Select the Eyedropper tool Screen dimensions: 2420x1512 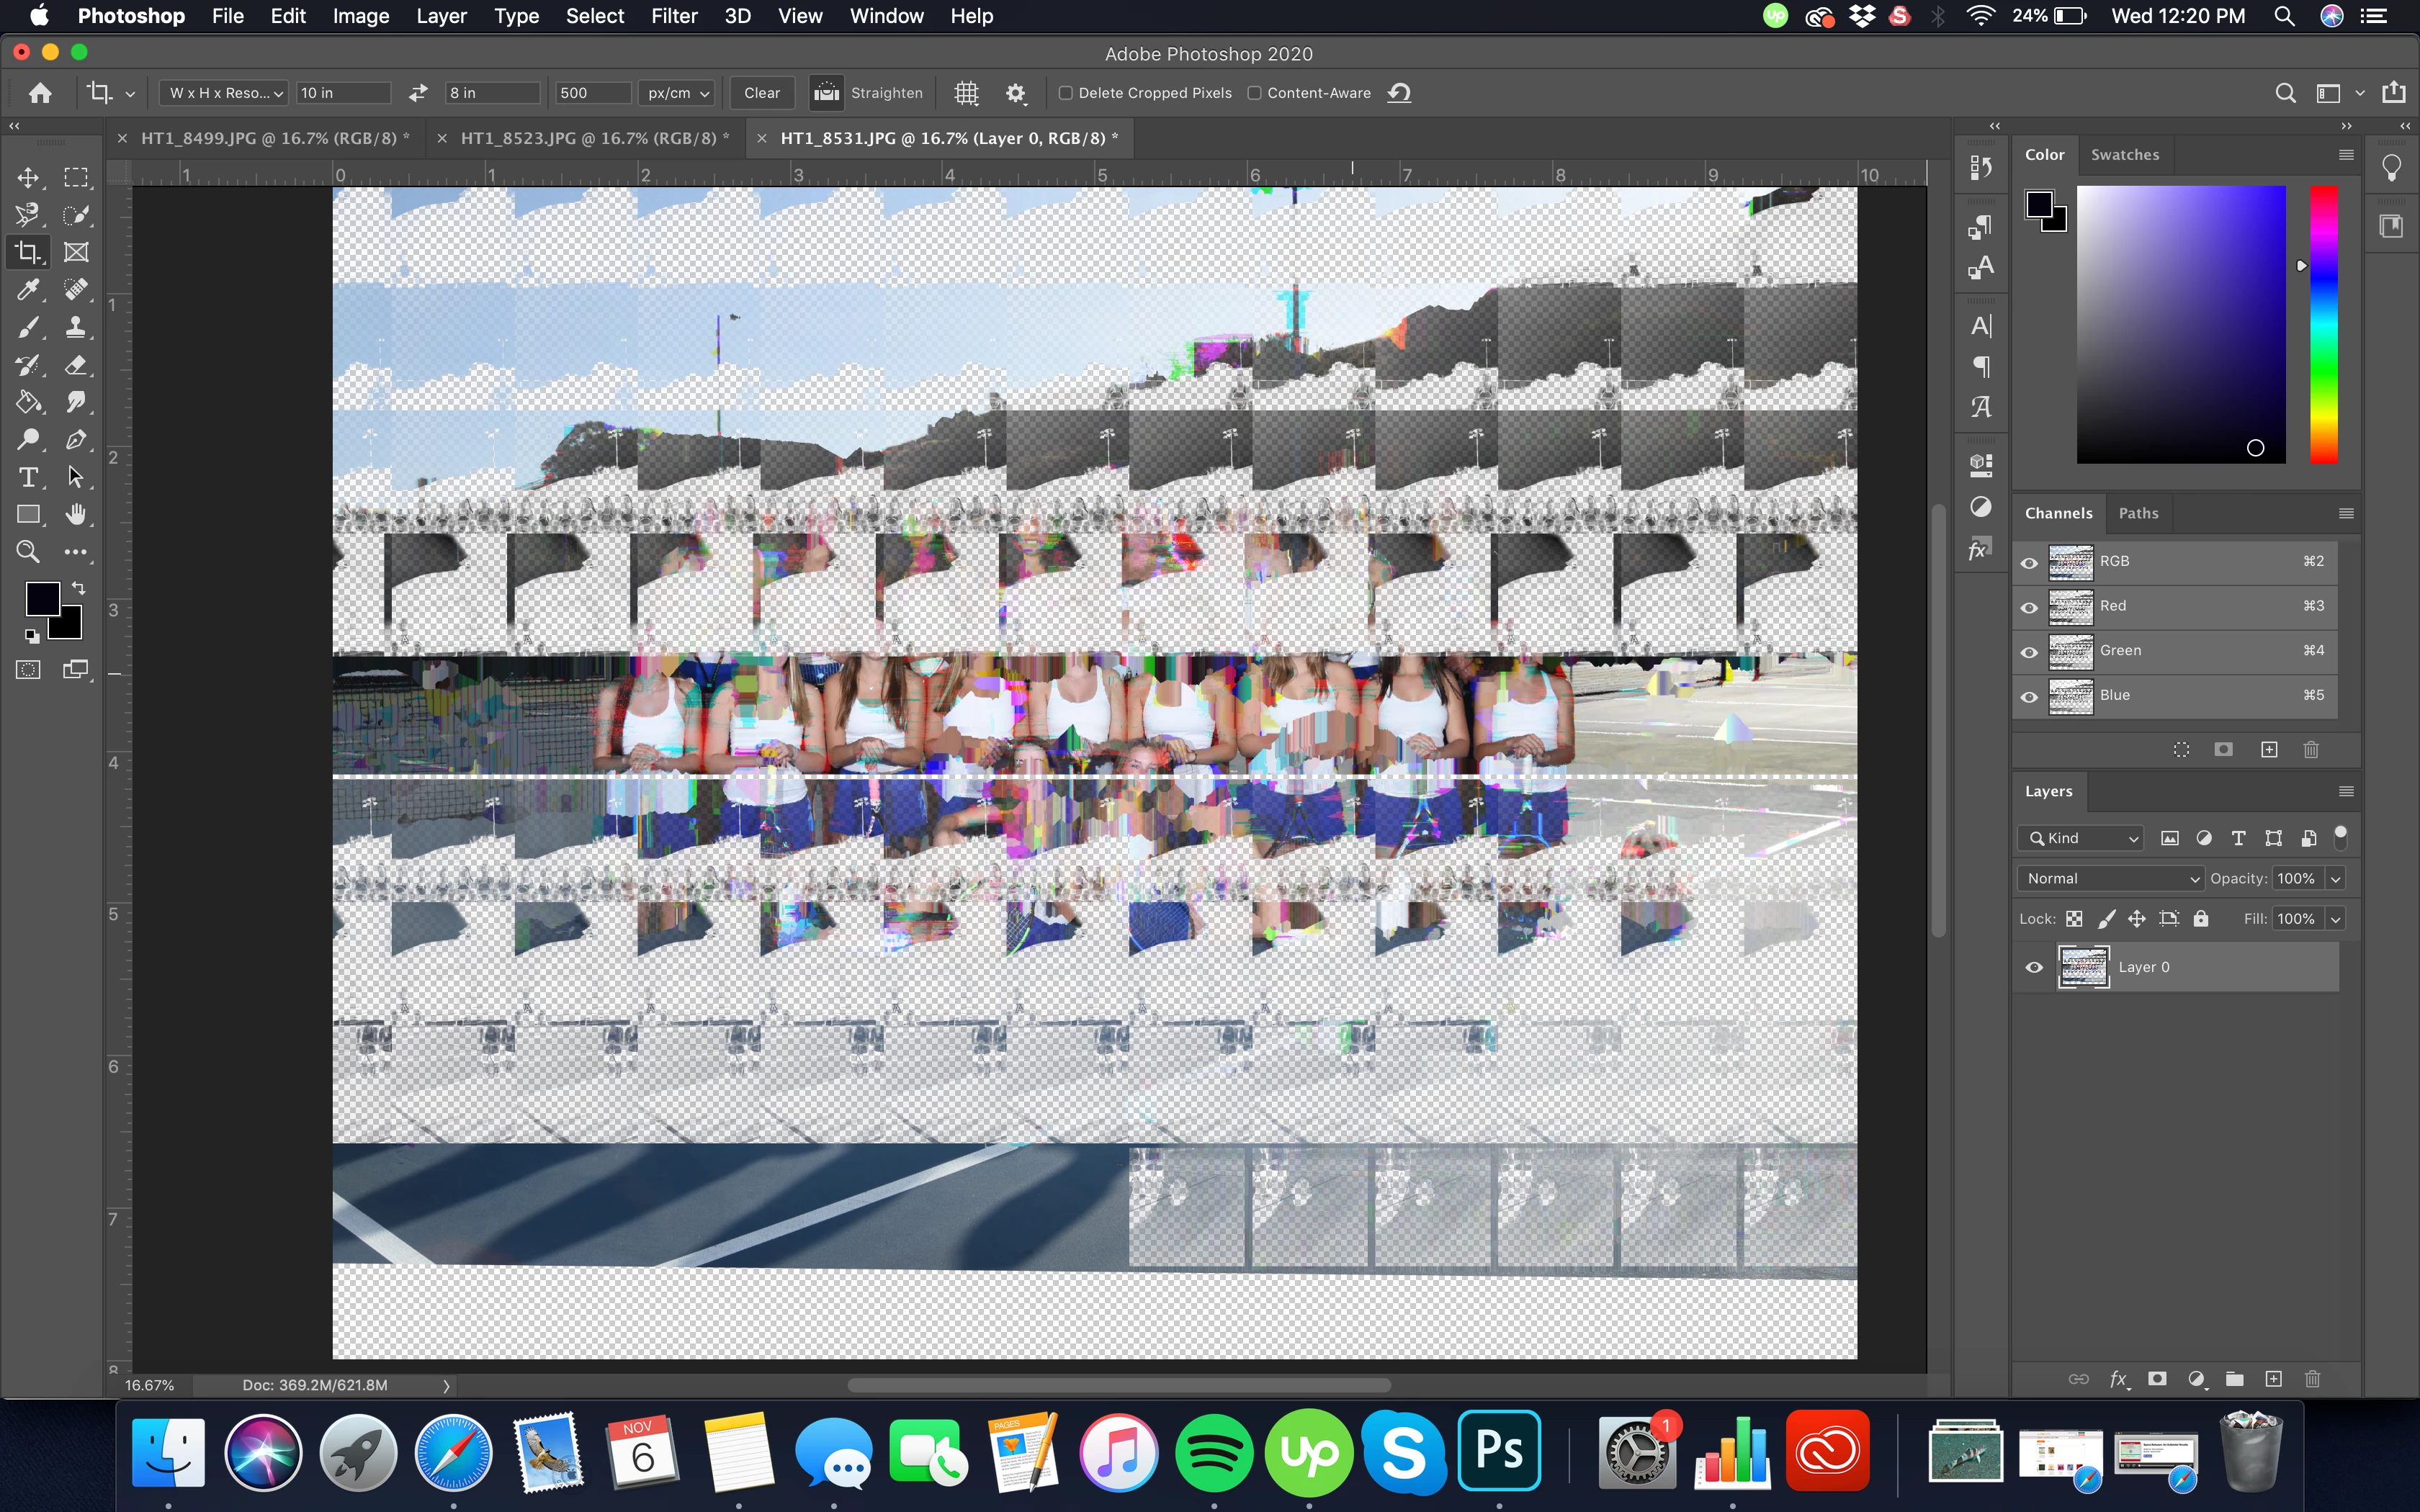(28, 290)
